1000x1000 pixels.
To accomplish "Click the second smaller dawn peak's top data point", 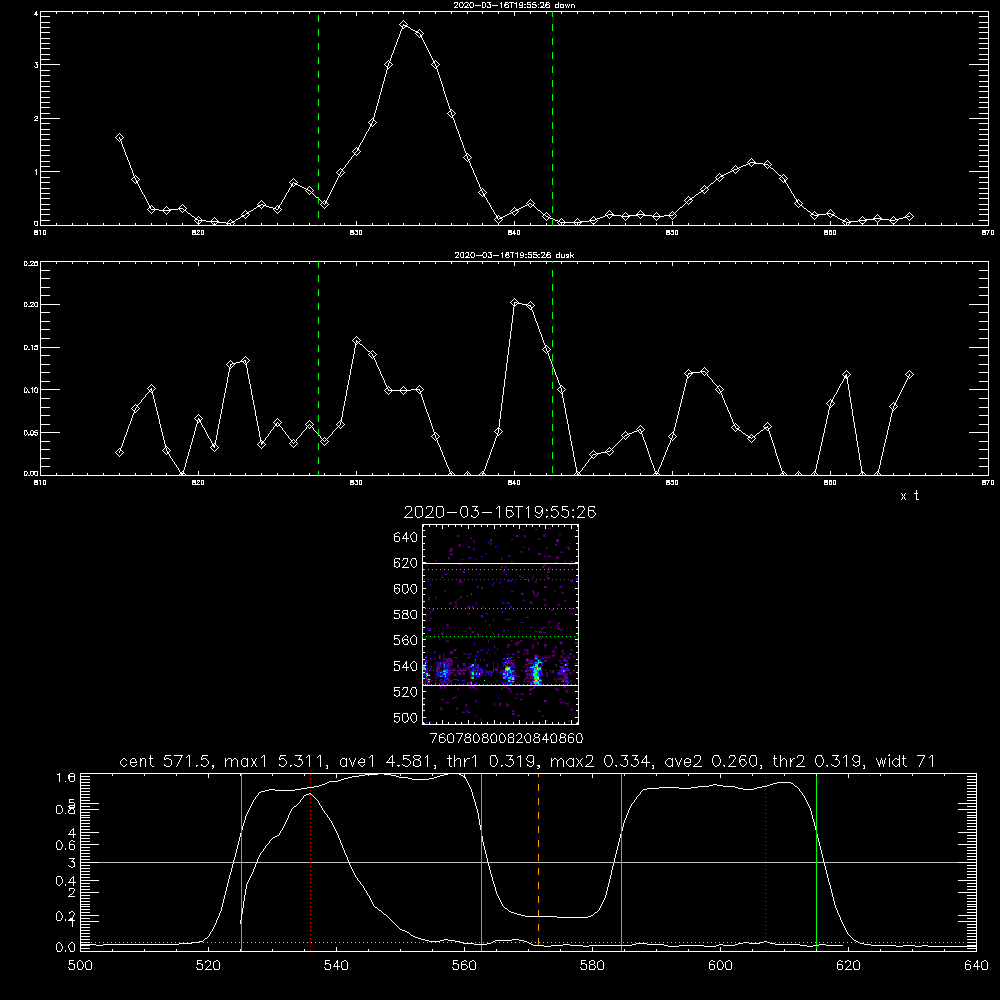I will (752, 163).
